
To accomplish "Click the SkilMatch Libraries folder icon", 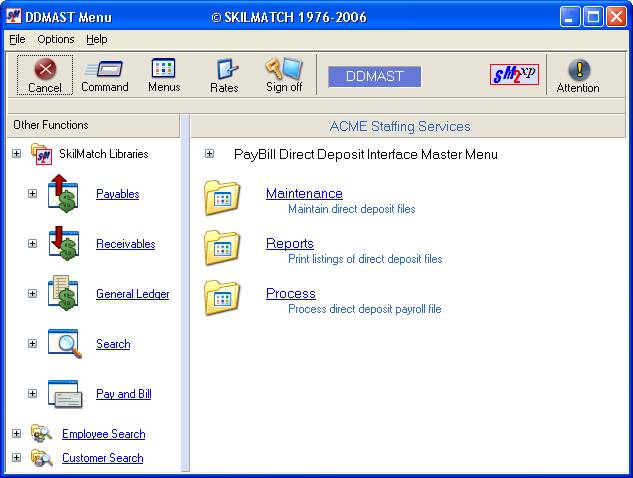I will point(42,154).
